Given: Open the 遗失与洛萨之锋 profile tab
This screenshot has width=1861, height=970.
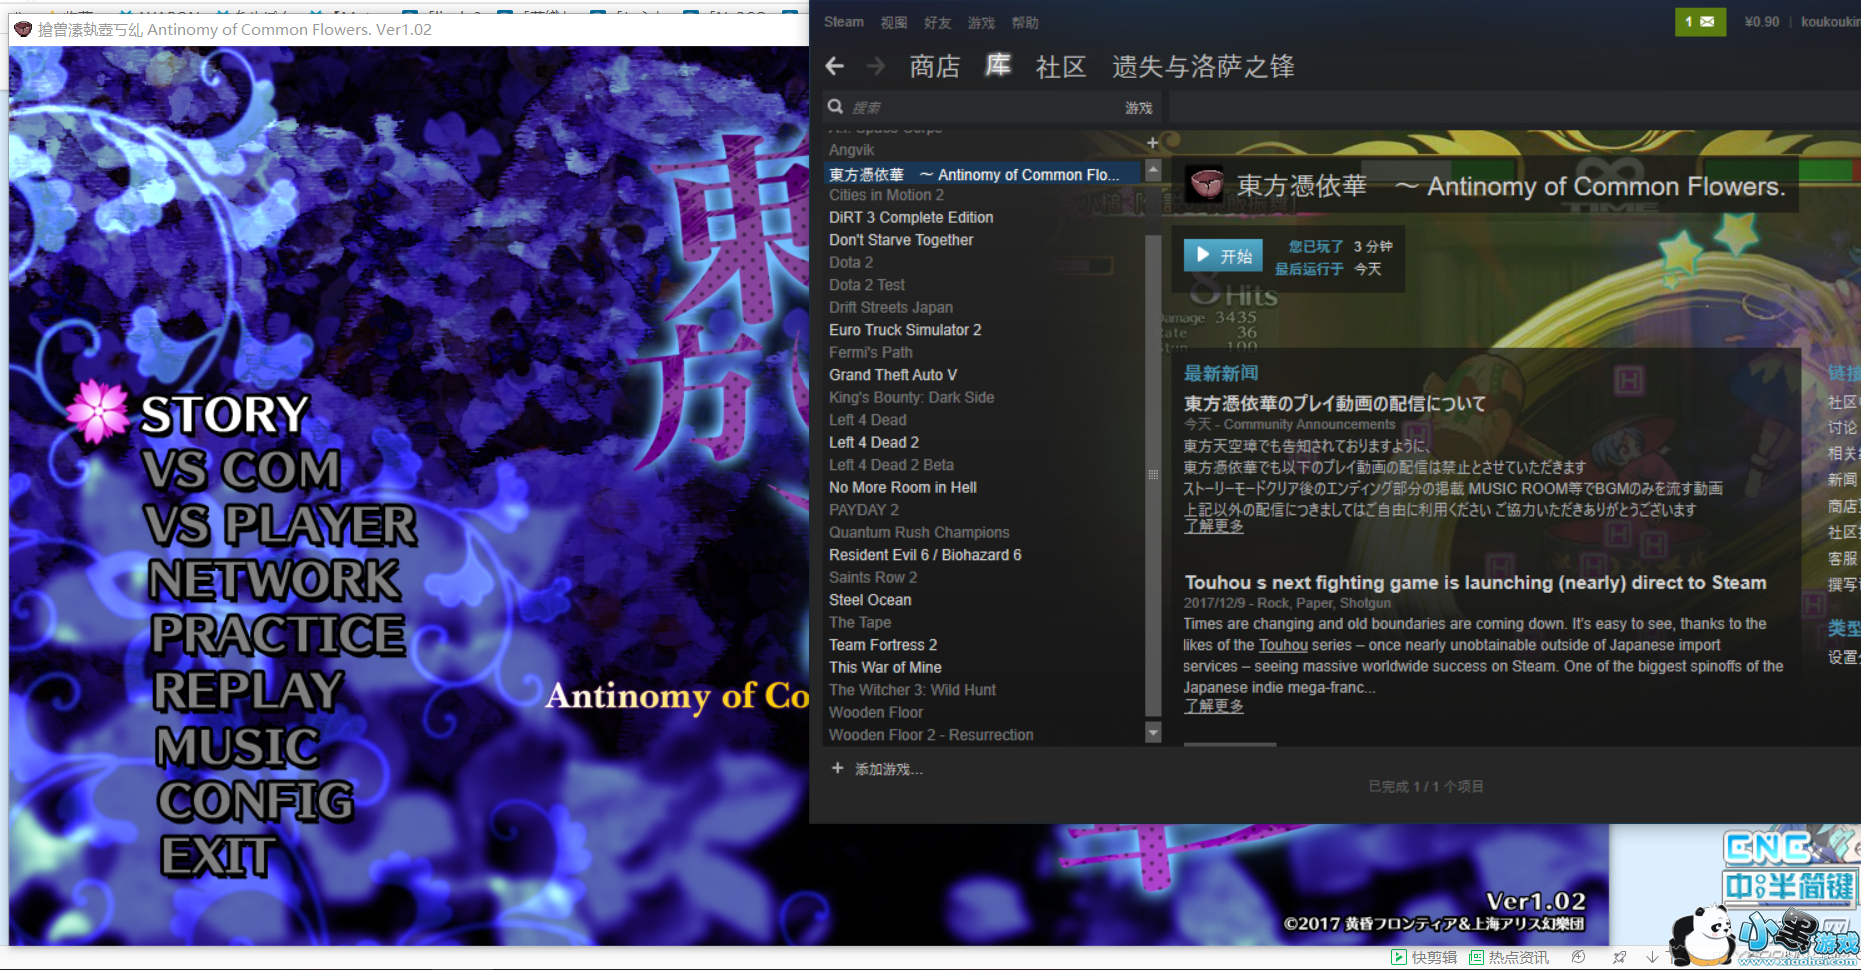Looking at the screenshot, I should pyautogui.click(x=1203, y=66).
